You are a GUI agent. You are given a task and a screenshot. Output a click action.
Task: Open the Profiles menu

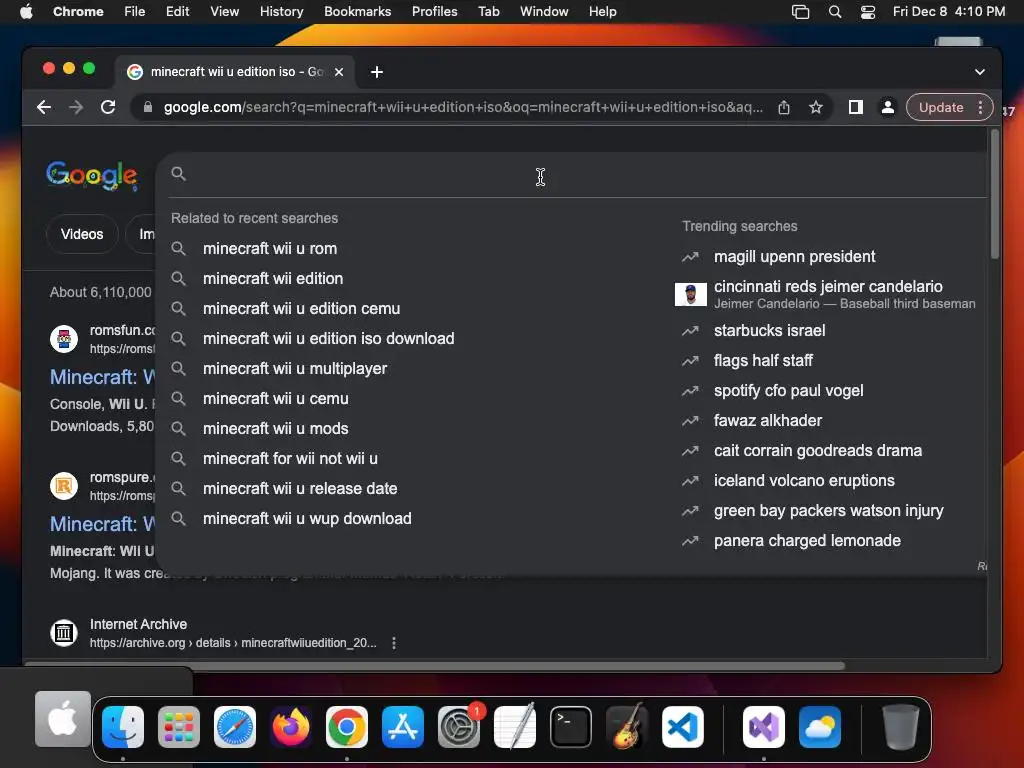tap(434, 12)
